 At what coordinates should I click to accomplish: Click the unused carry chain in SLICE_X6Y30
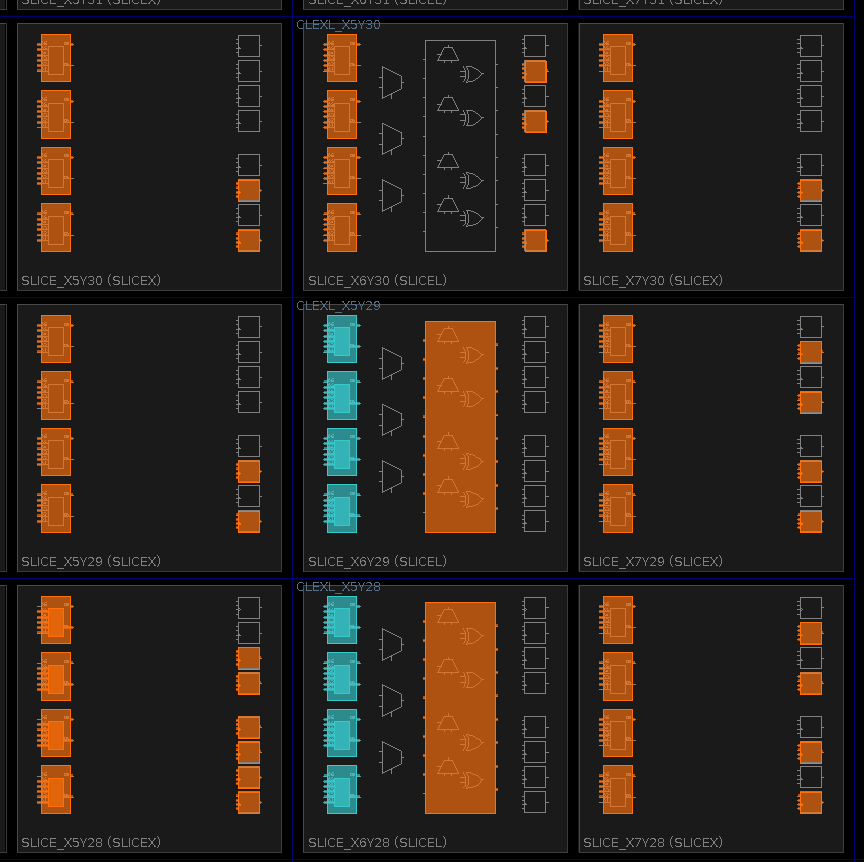point(460,146)
